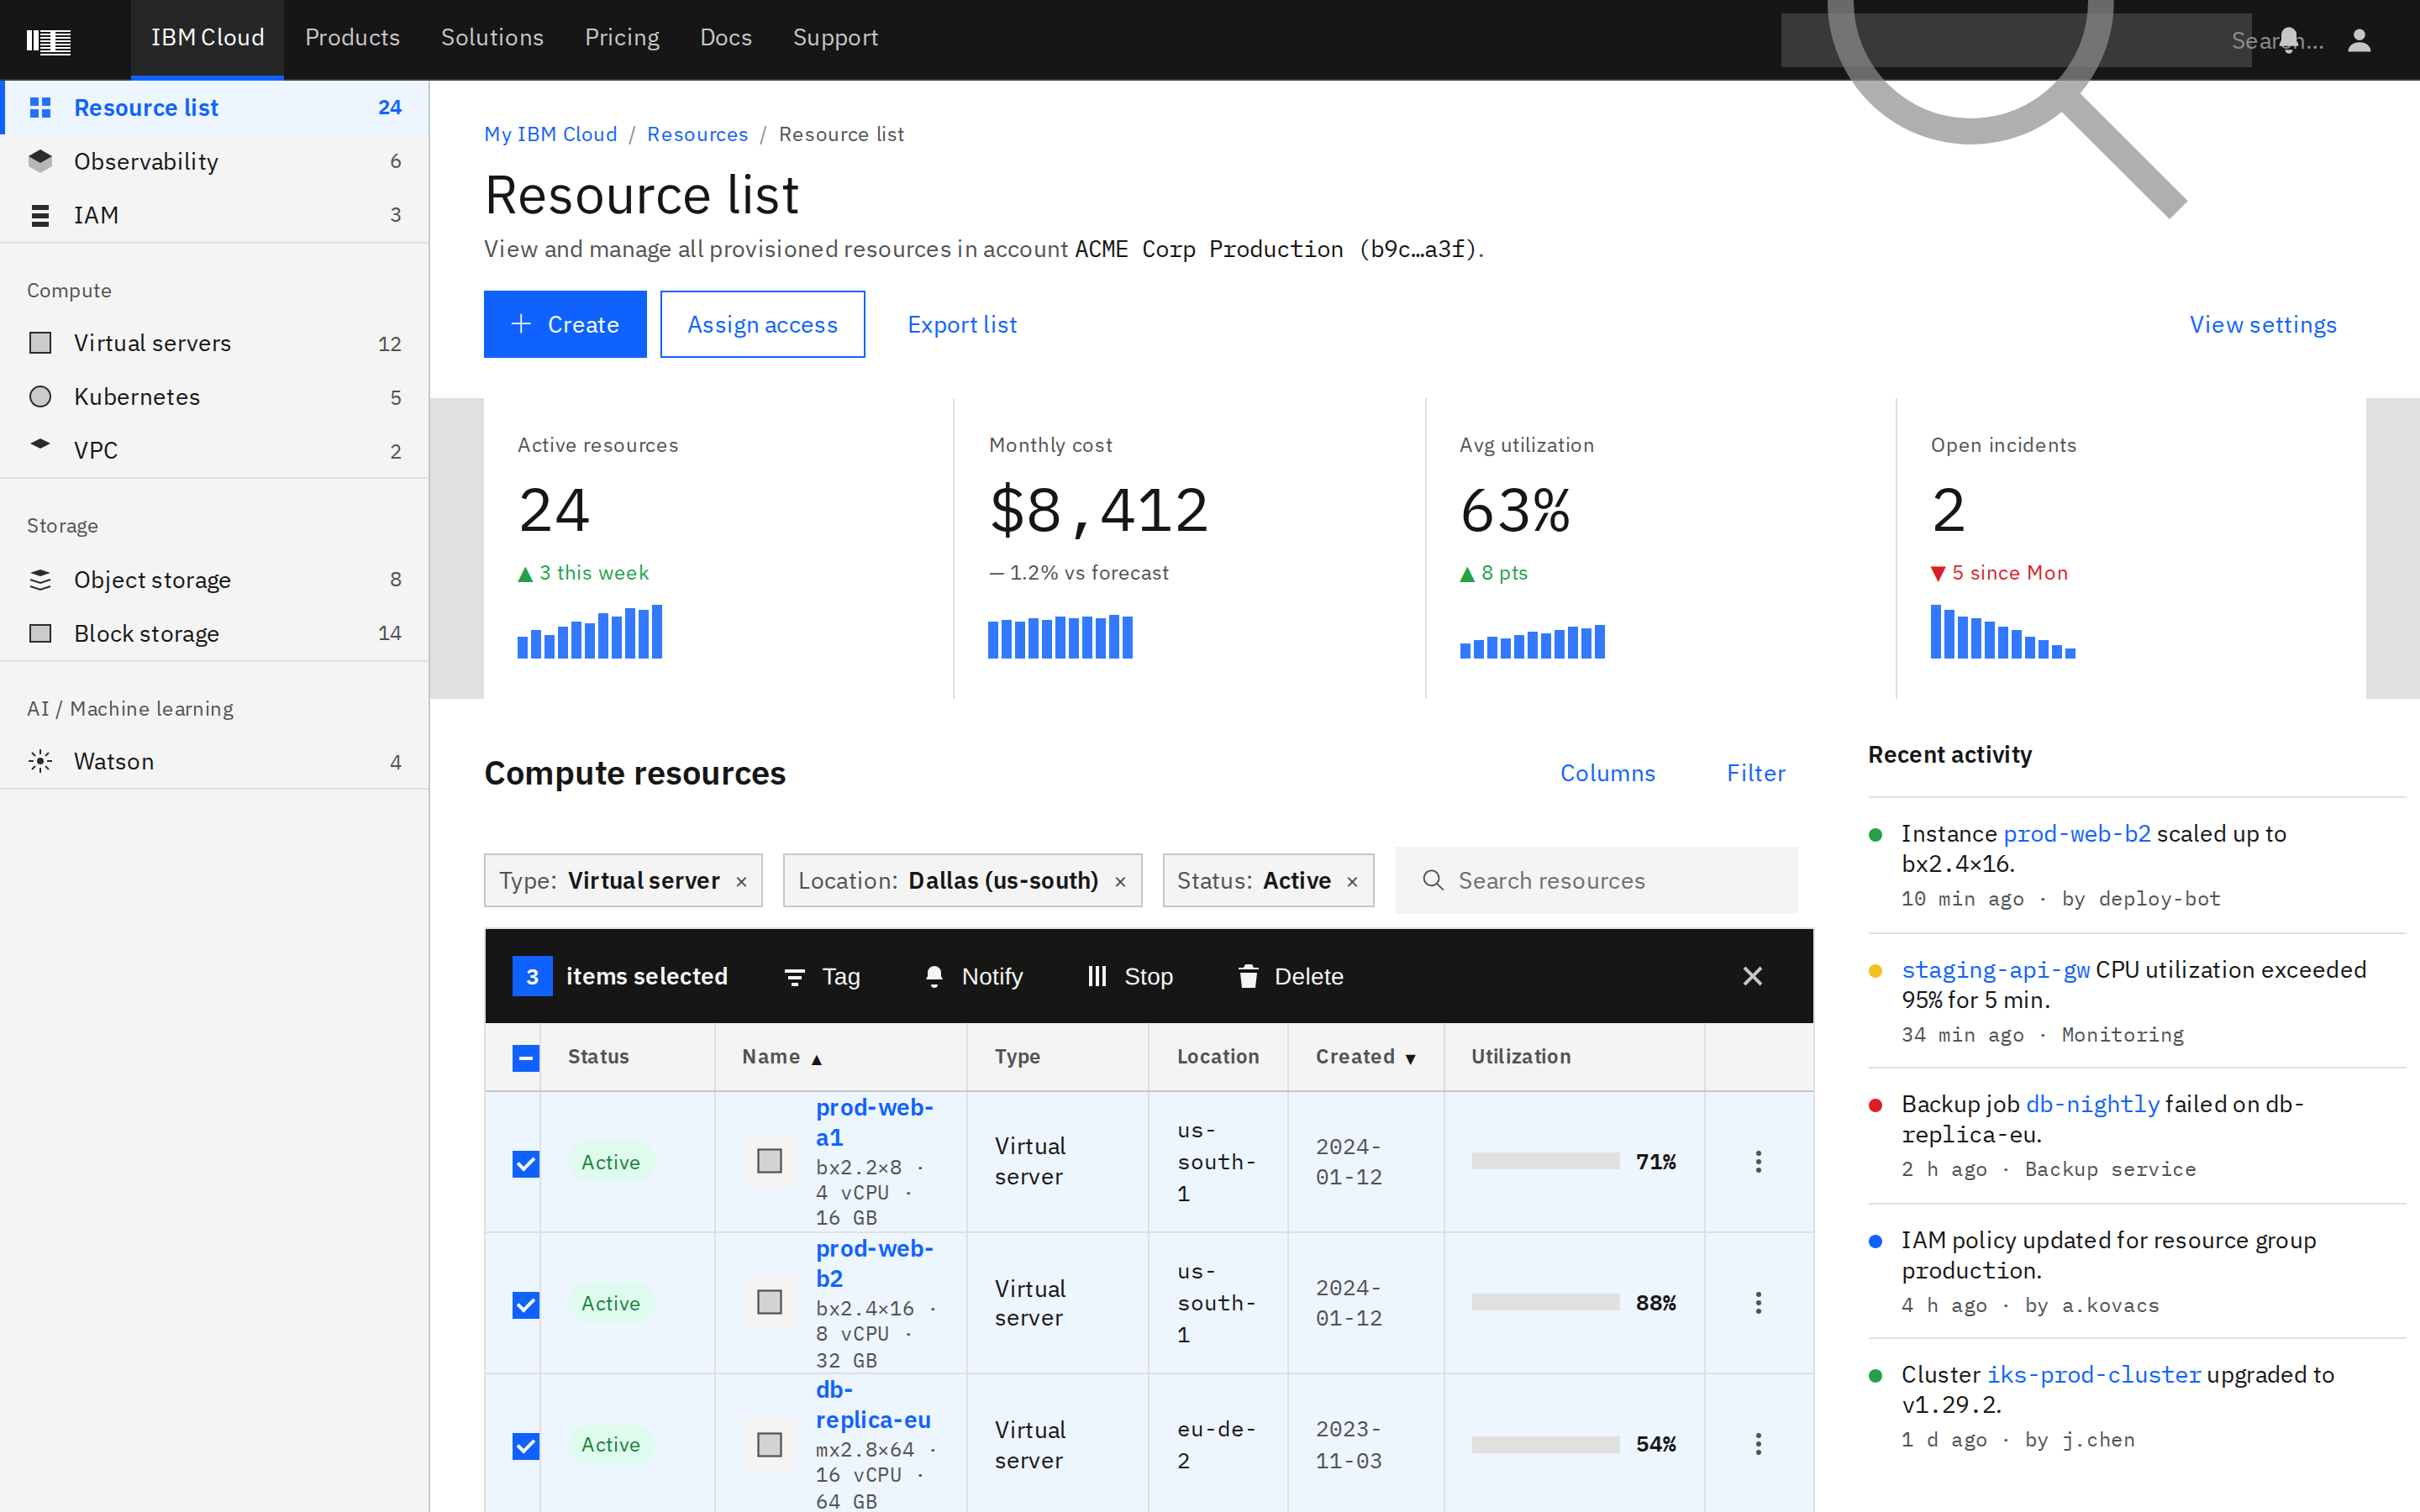Go to Pricing in the top nav
The width and height of the screenshot is (2420, 1512).
(622, 38)
